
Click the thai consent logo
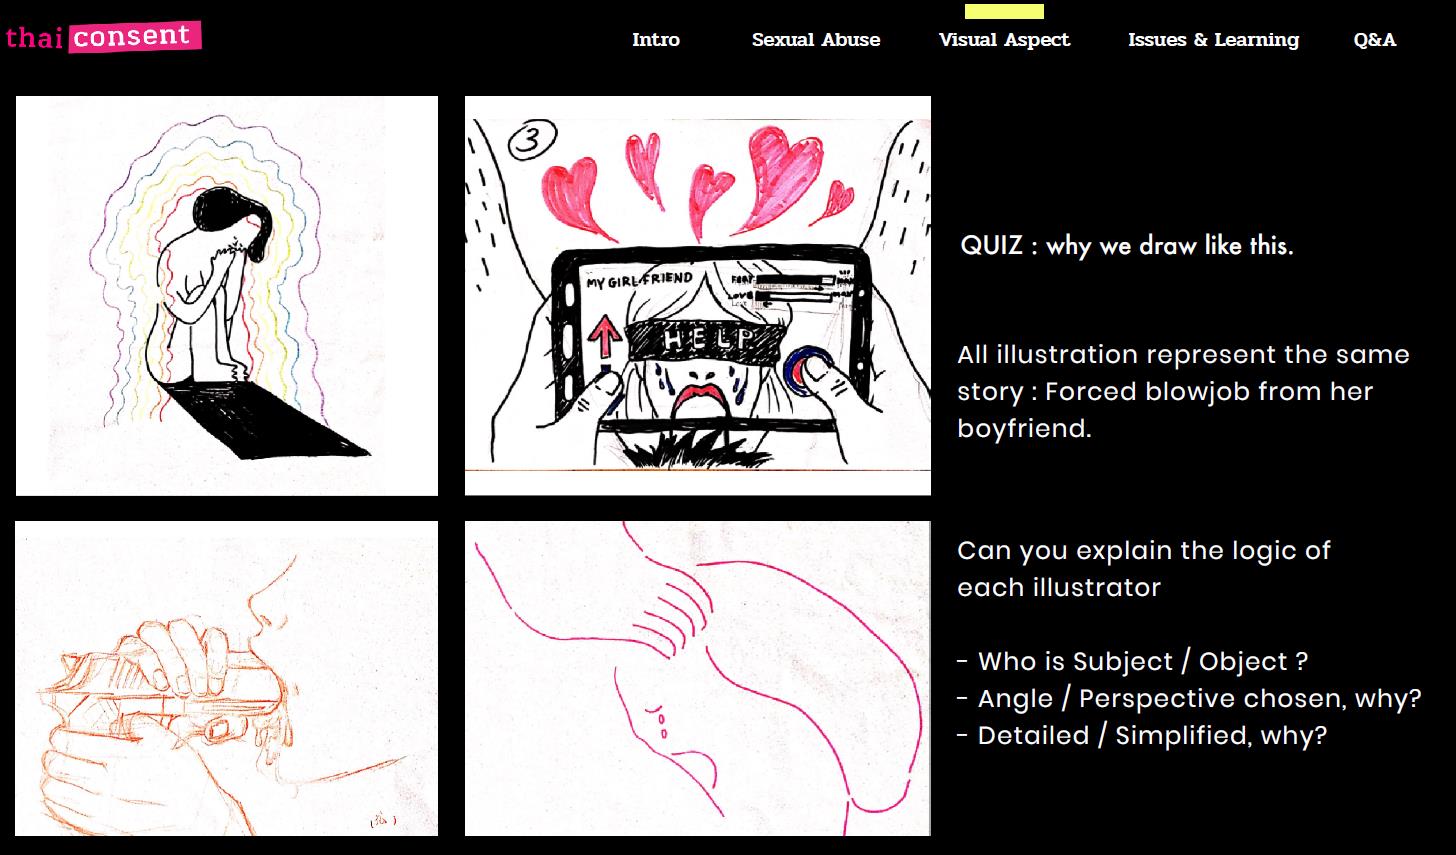tap(103, 37)
